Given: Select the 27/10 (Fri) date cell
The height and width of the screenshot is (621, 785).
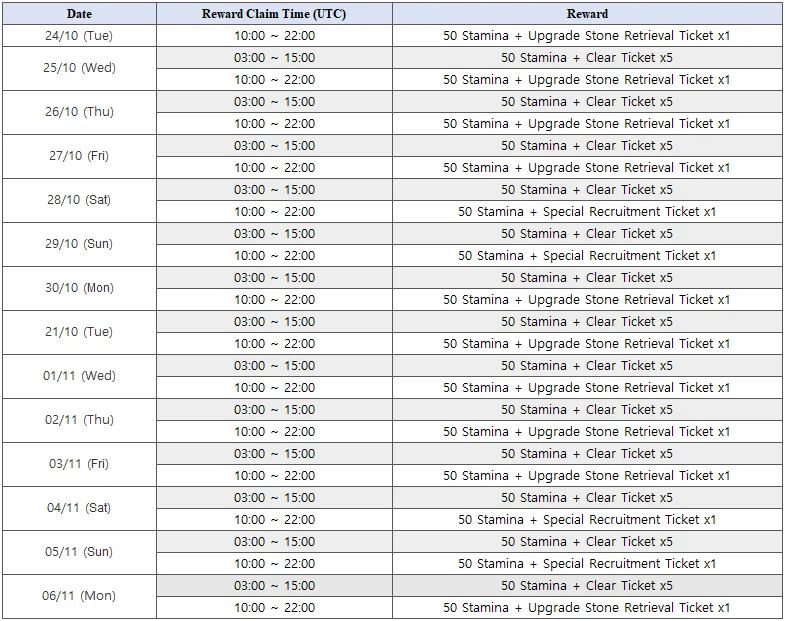Looking at the screenshot, I should (x=79, y=156).
